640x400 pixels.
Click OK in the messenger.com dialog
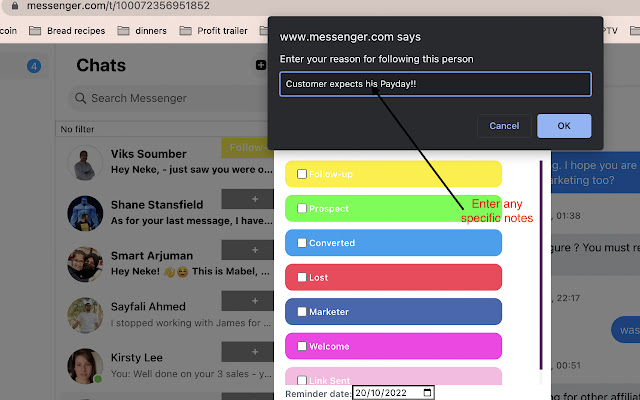564,126
